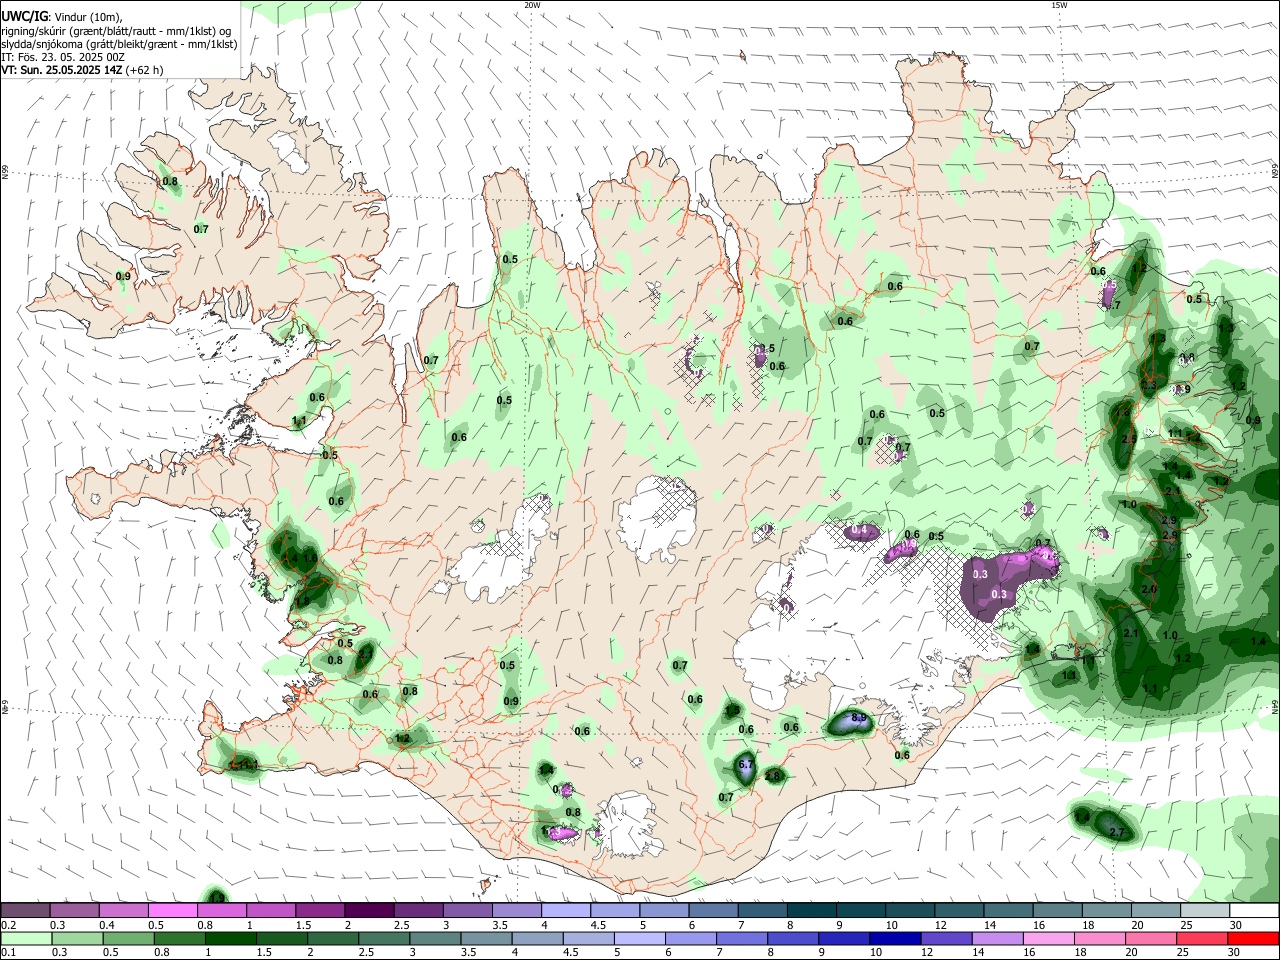This screenshot has height=960, width=1280.
Task: Select the 'rigning/skúrir' legend description line
Action: 117,31
